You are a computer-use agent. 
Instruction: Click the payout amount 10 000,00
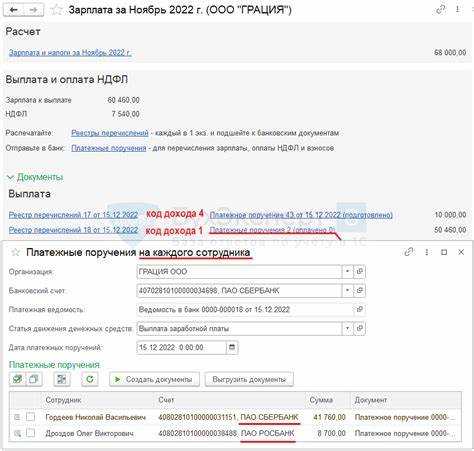coord(450,215)
